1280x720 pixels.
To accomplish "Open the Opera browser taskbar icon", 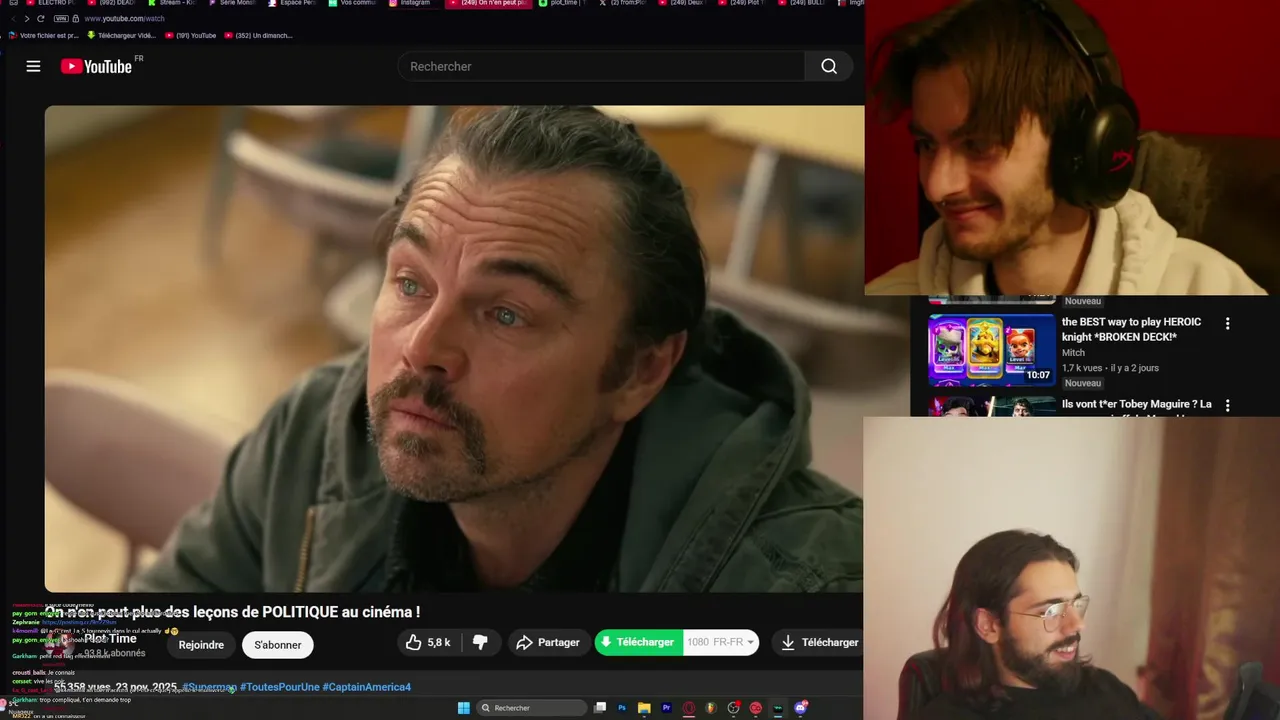I will (x=689, y=708).
